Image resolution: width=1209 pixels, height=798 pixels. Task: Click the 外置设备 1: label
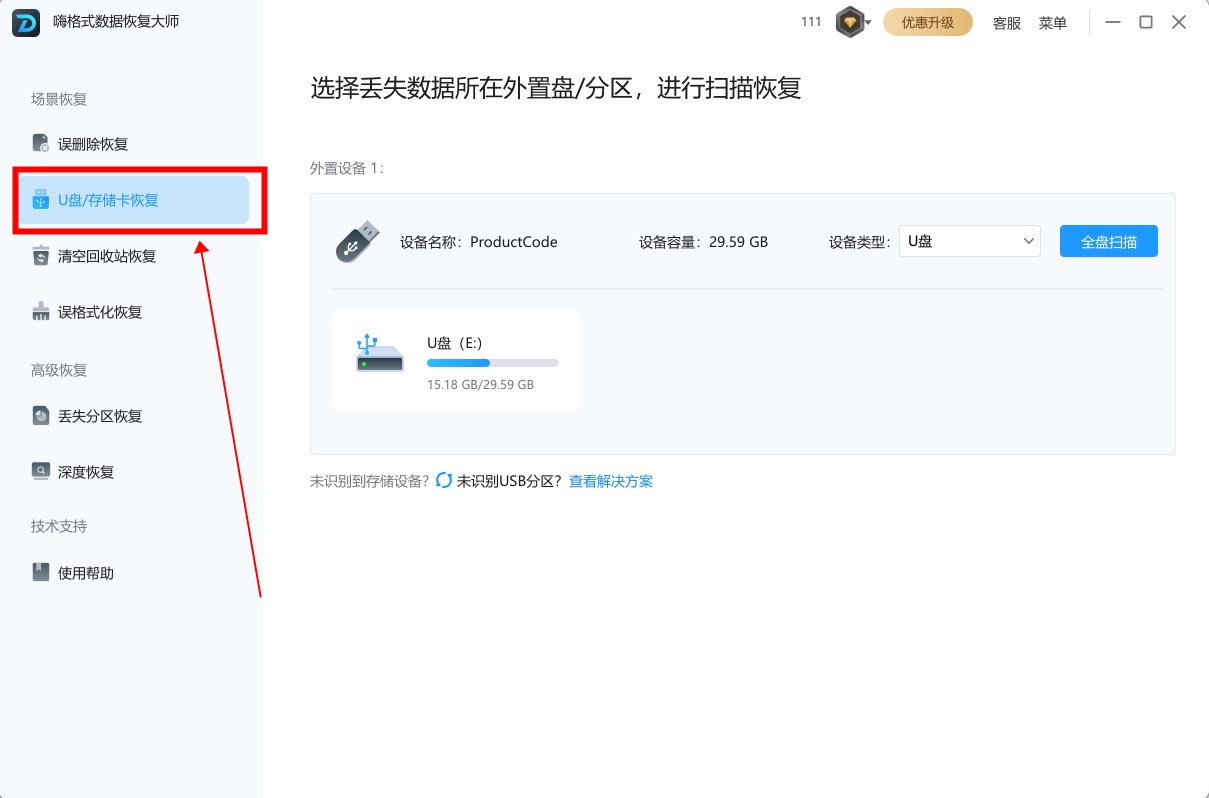pyautogui.click(x=347, y=168)
